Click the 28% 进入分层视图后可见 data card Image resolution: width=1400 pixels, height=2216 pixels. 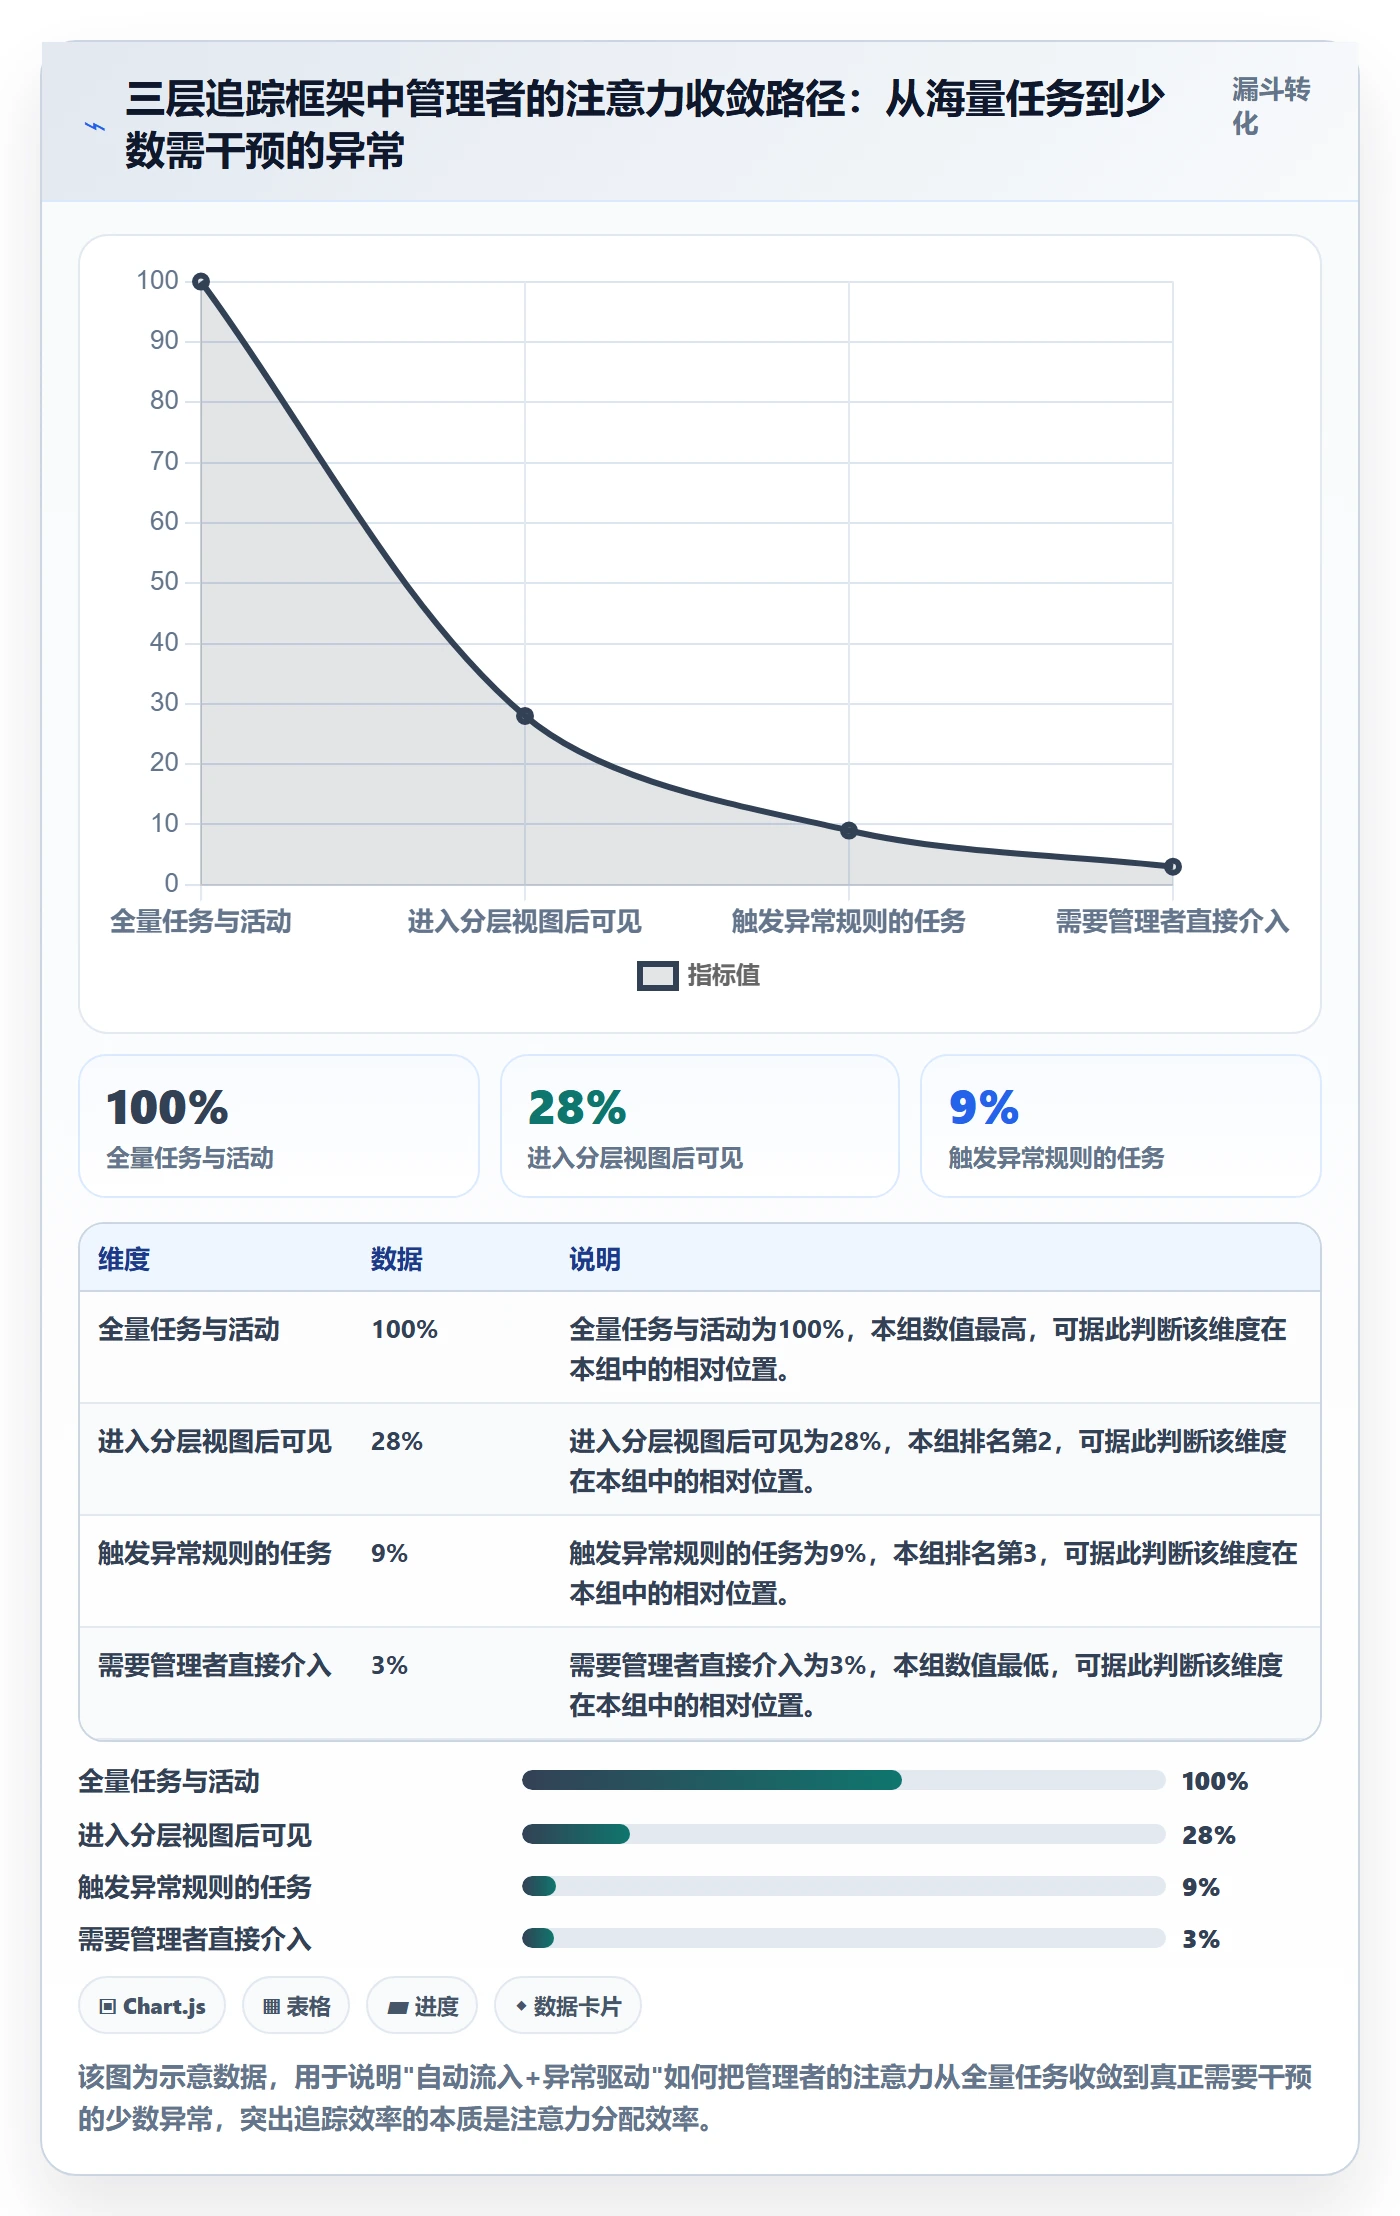[x=700, y=1126]
